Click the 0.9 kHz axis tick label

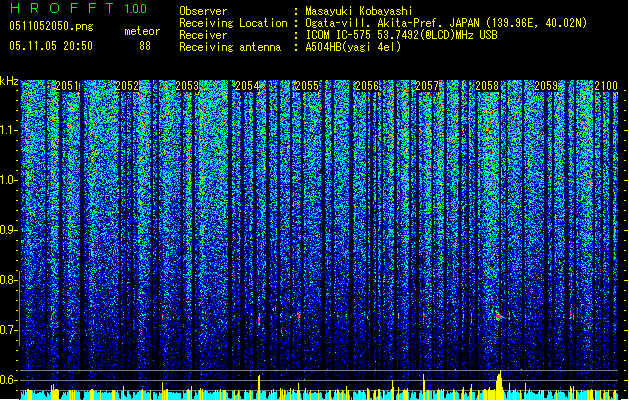tap(8, 230)
